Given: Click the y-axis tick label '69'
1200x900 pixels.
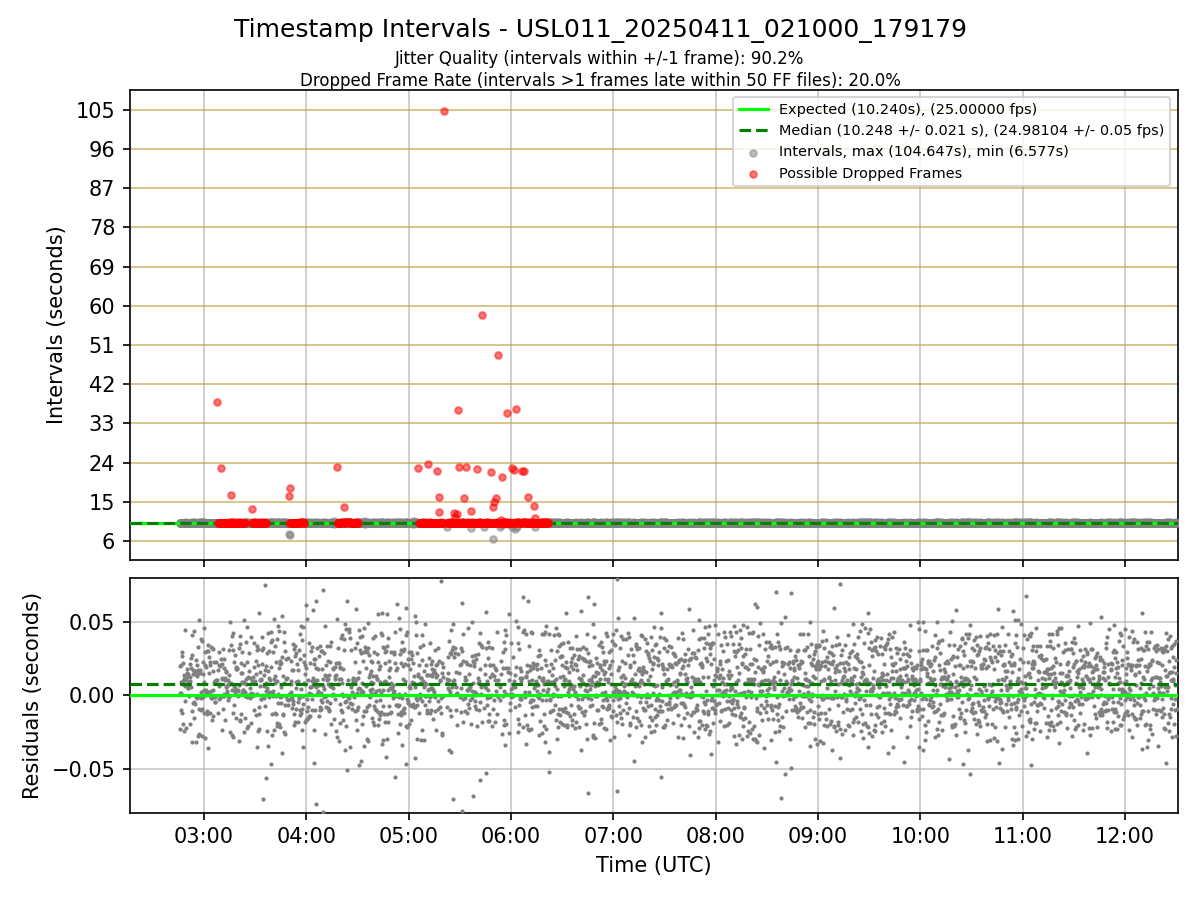Looking at the screenshot, I should pyautogui.click(x=103, y=267).
